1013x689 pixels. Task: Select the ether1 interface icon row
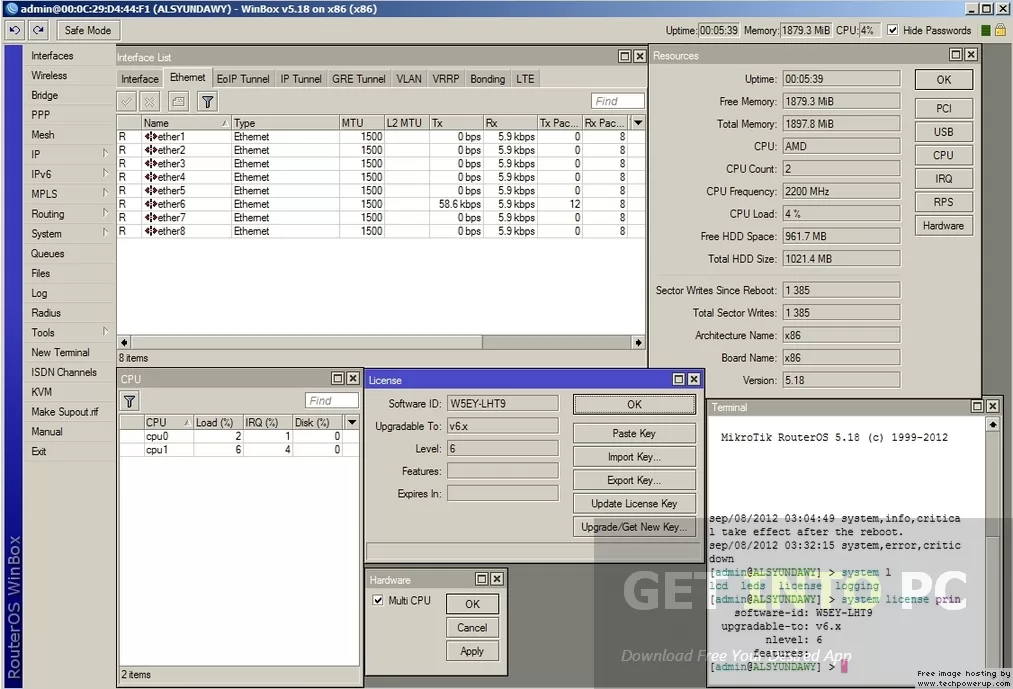(x=381, y=137)
